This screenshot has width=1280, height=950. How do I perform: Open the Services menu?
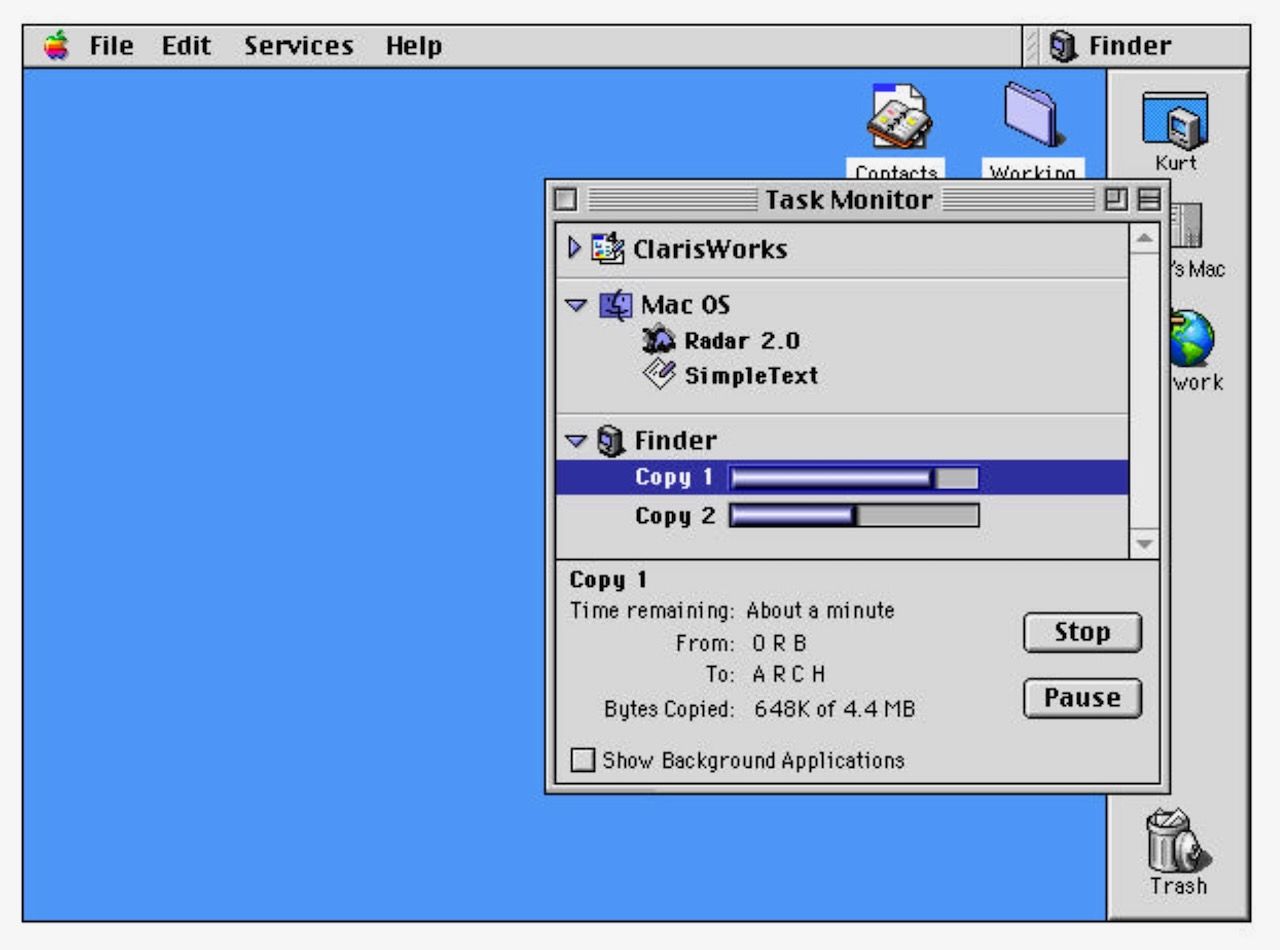coord(298,46)
